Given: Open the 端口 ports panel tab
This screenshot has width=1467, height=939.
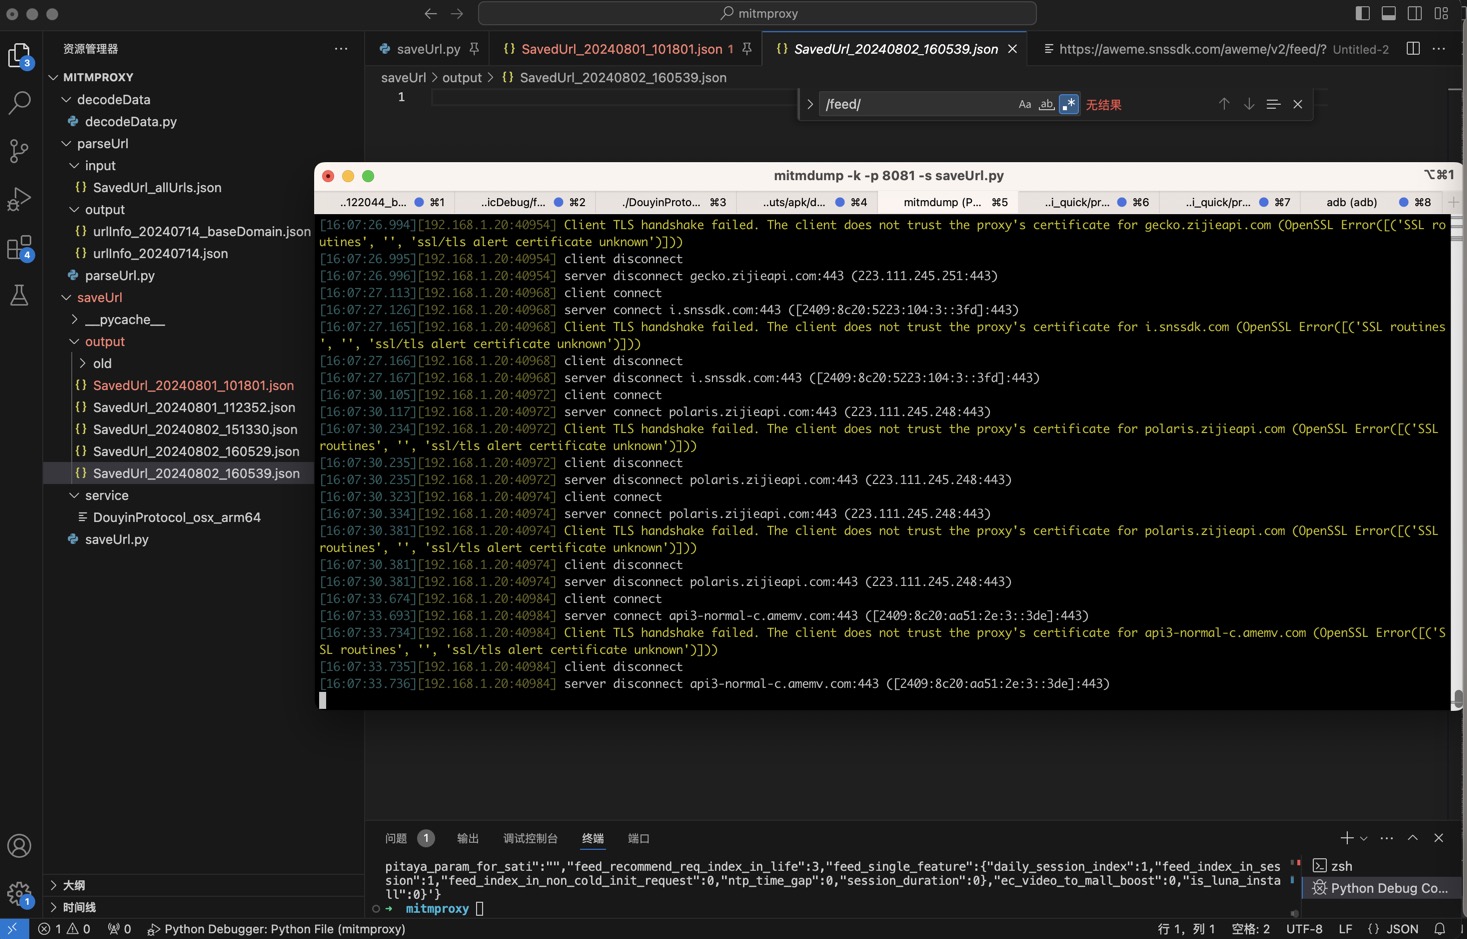Looking at the screenshot, I should tap(638, 838).
